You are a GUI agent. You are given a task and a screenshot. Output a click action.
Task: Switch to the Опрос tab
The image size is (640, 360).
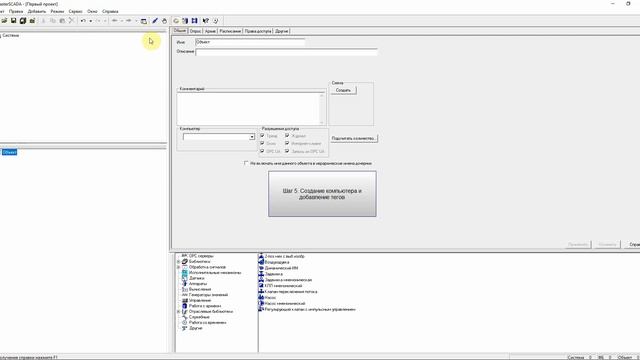195,31
